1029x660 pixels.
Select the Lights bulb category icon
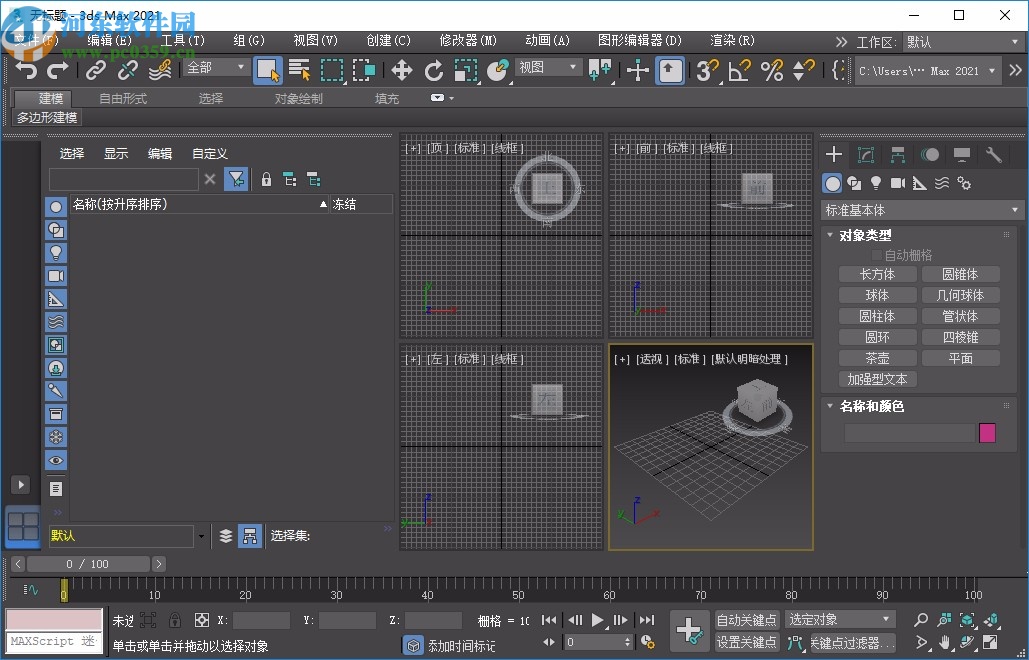pyautogui.click(x=877, y=183)
